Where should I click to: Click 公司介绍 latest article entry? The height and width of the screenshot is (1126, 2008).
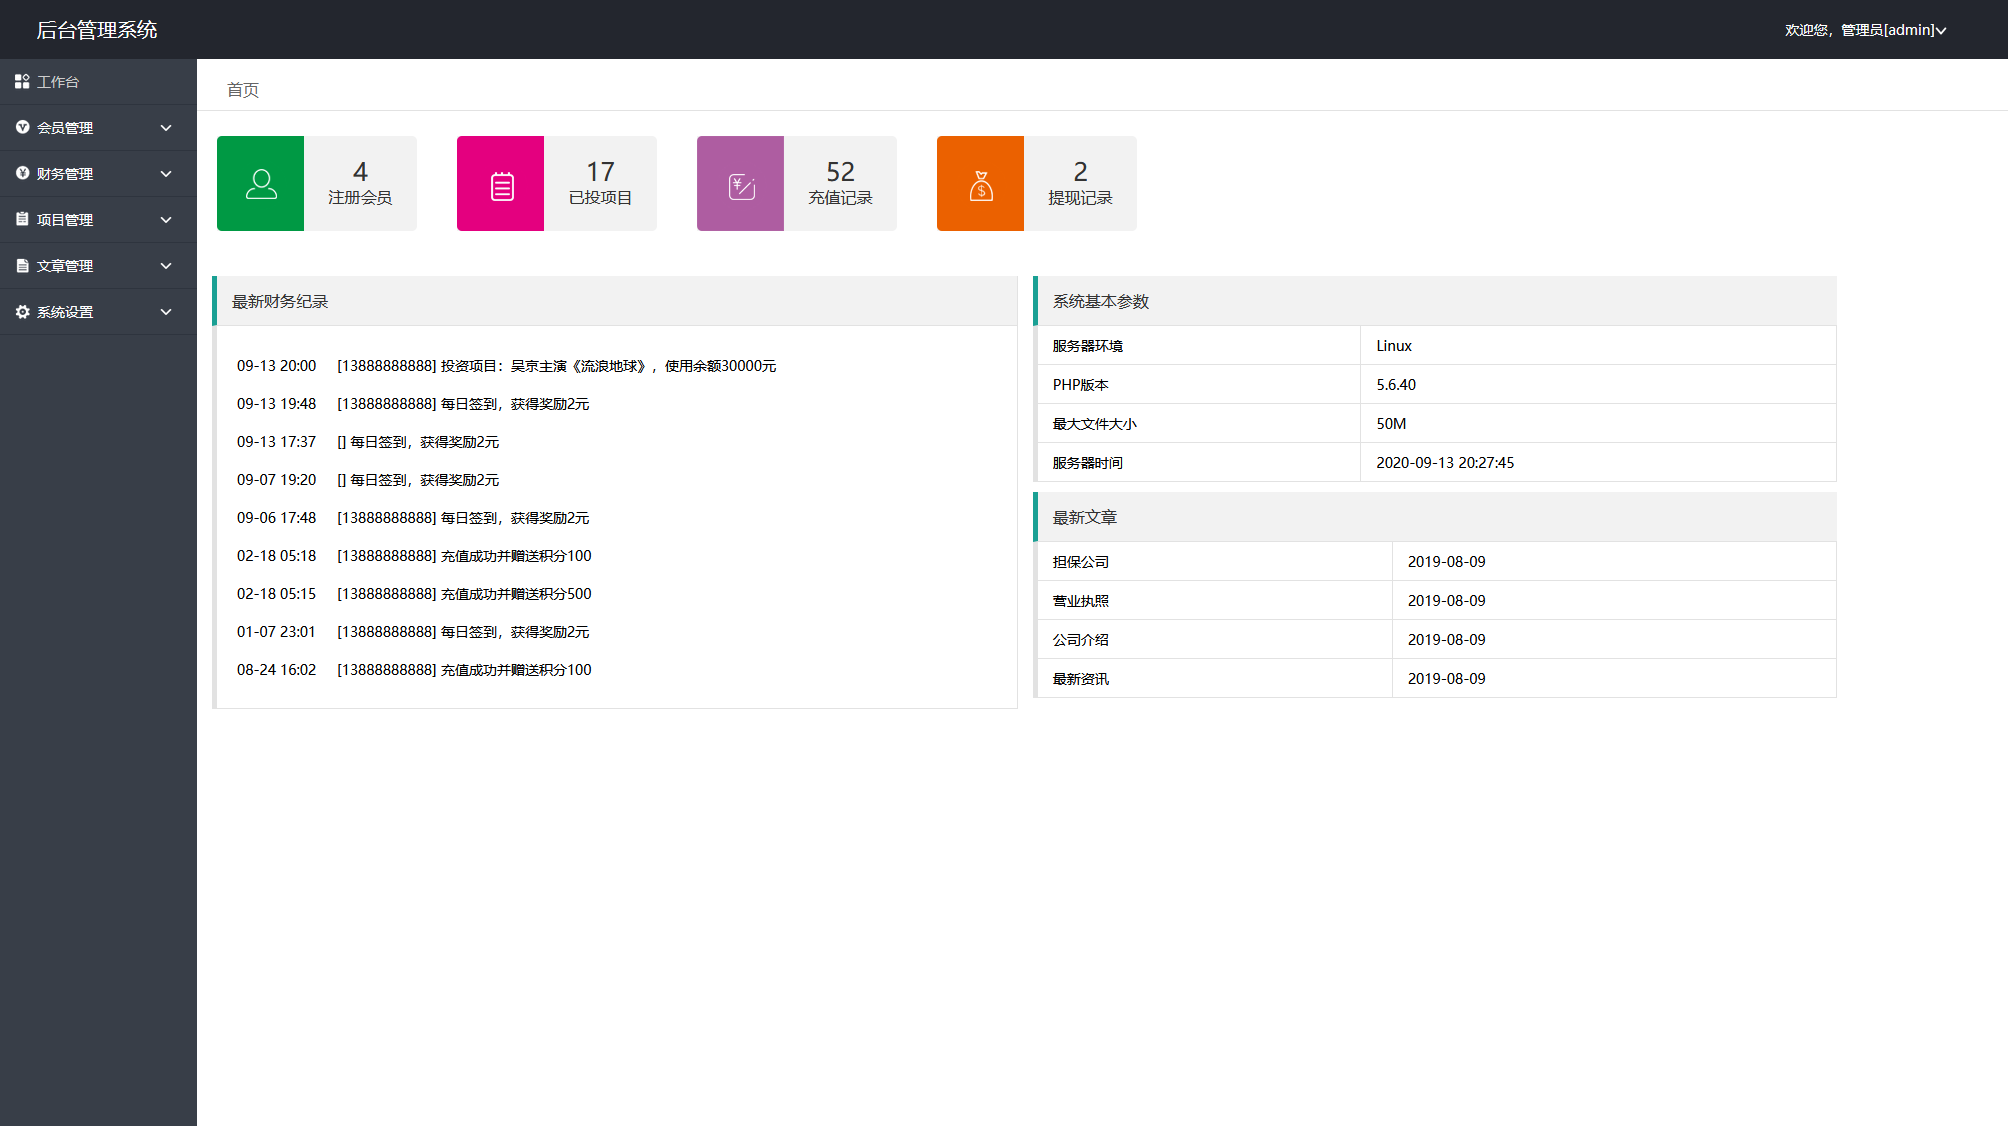pos(1080,639)
